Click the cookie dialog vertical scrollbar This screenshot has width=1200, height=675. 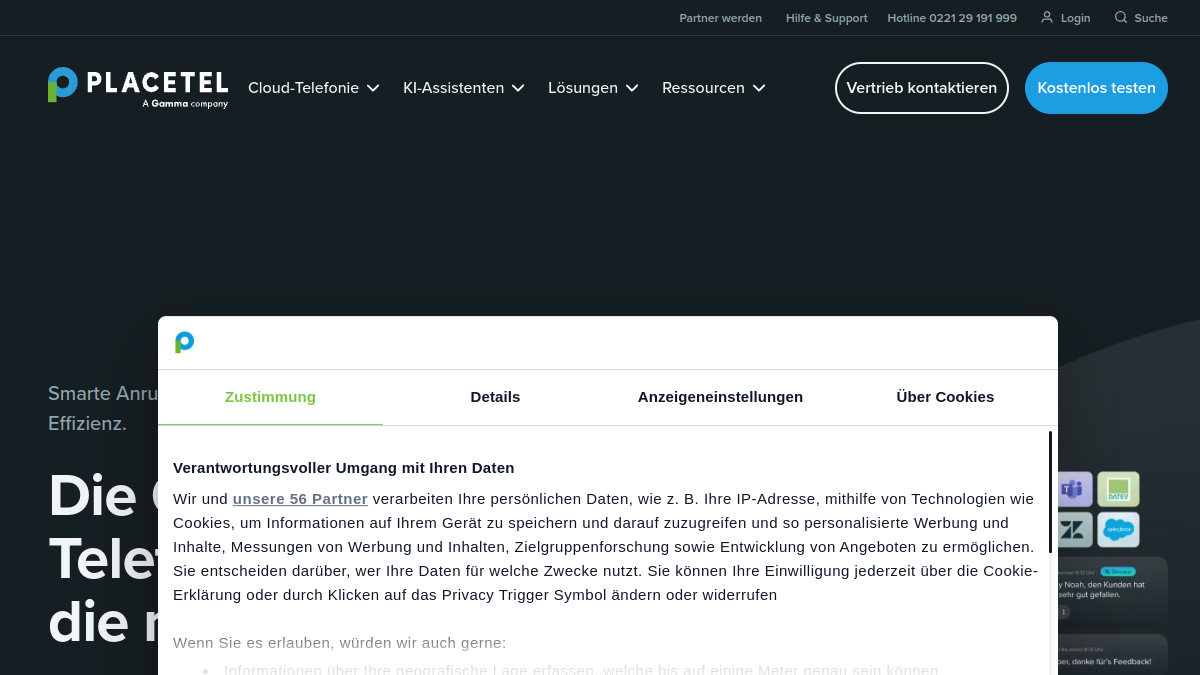tap(1050, 492)
